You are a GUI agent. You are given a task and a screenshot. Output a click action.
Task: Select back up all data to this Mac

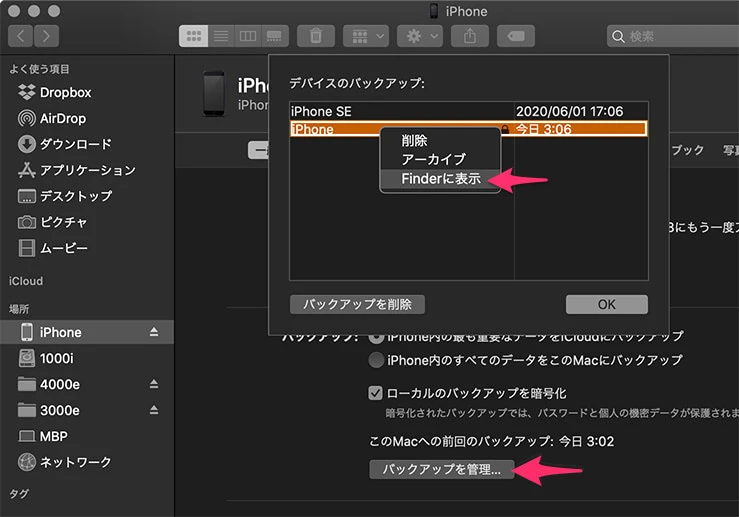tap(376, 360)
